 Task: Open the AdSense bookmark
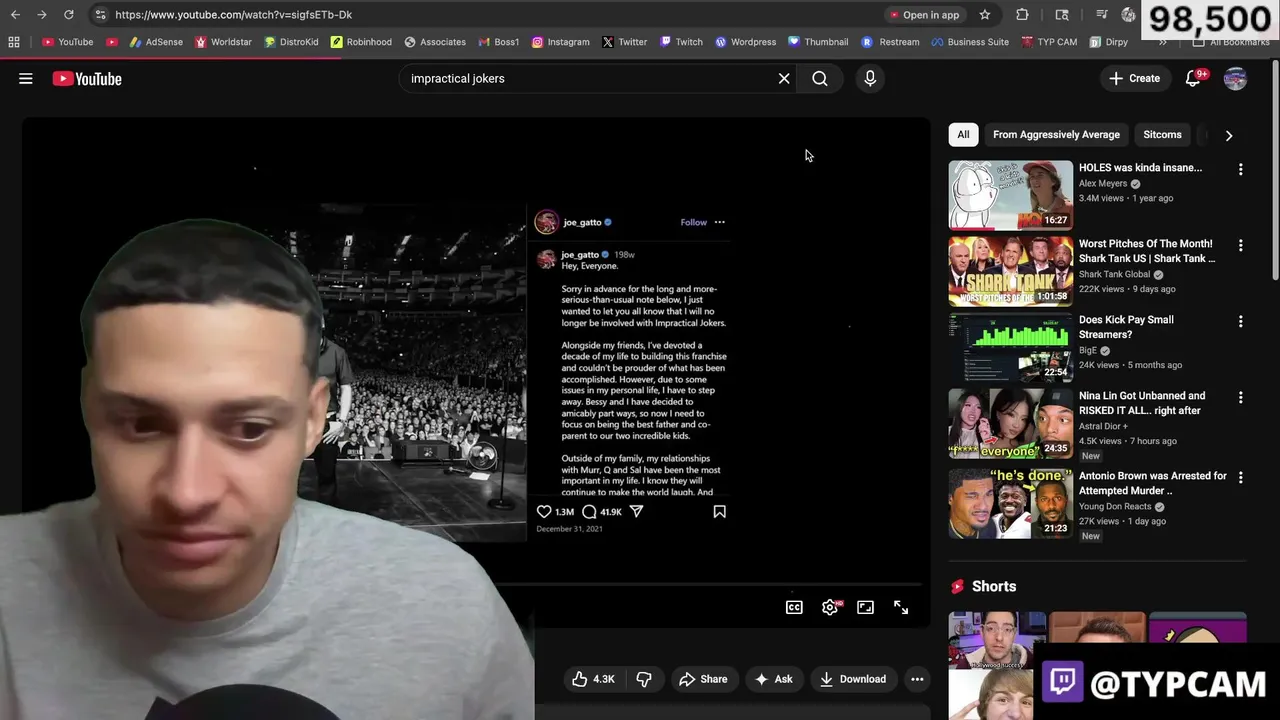click(156, 42)
